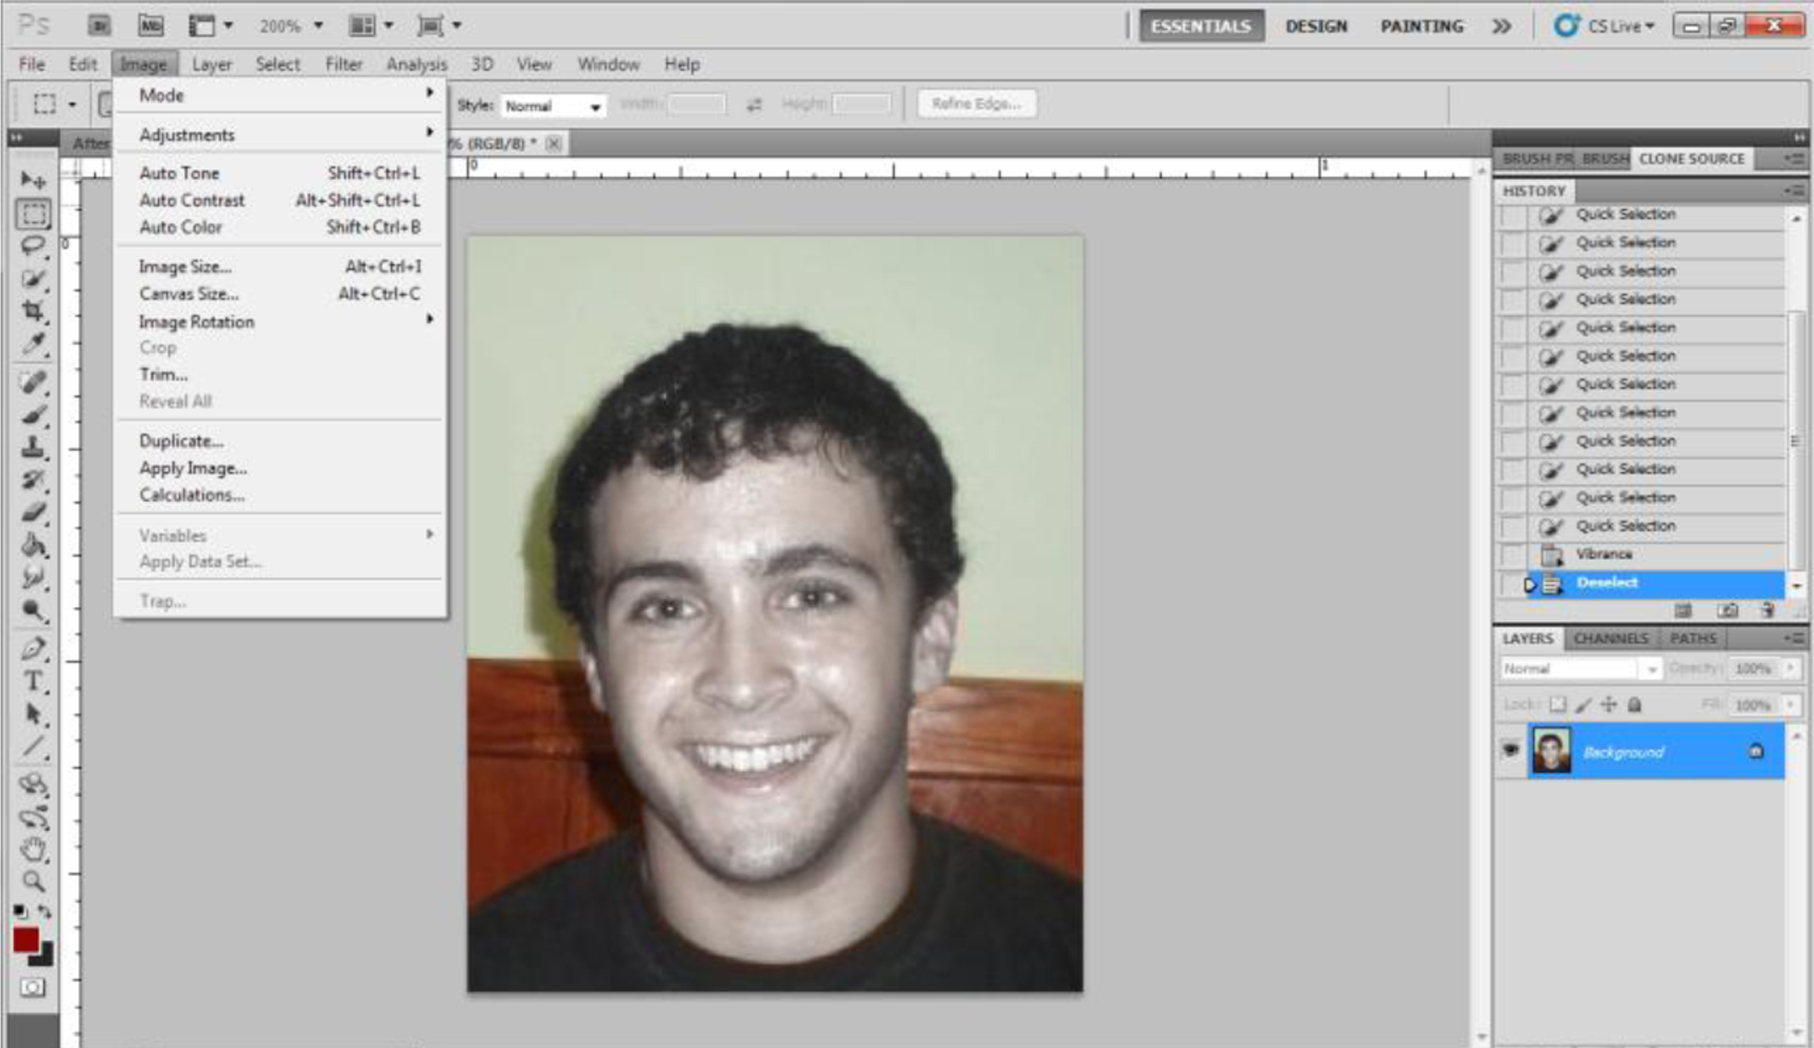Choose Image Size from Image menu
The width and height of the screenshot is (1814, 1048).
[x=279, y=266]
